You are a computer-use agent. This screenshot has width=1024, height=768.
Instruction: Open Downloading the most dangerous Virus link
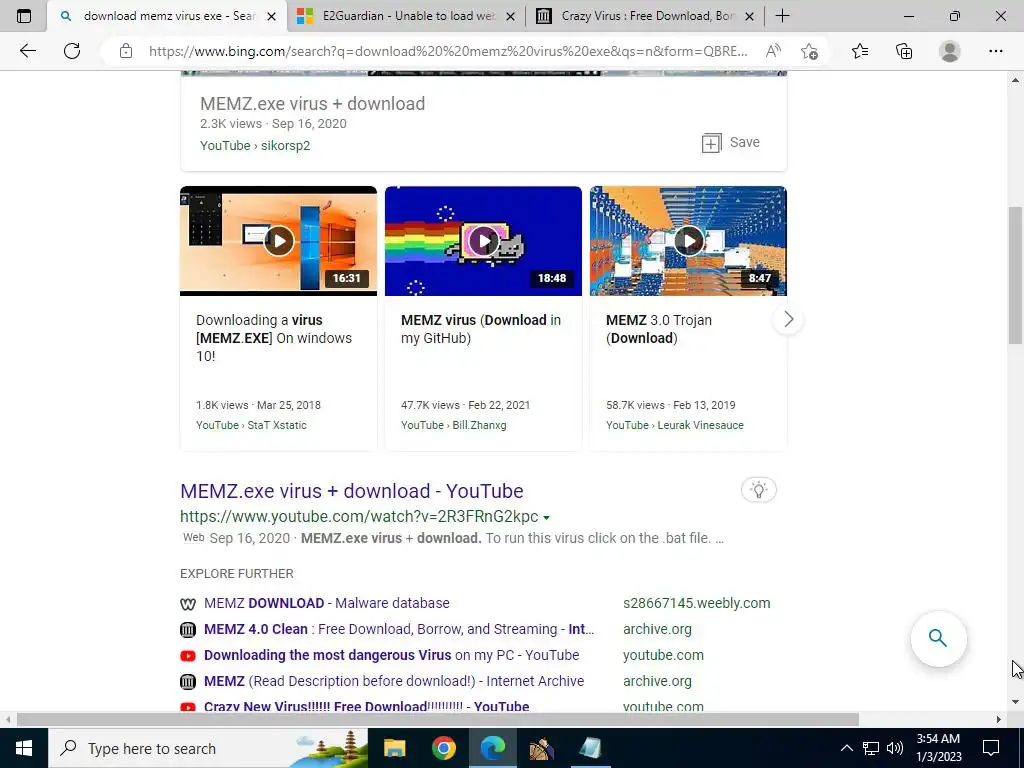pos(391,655)
